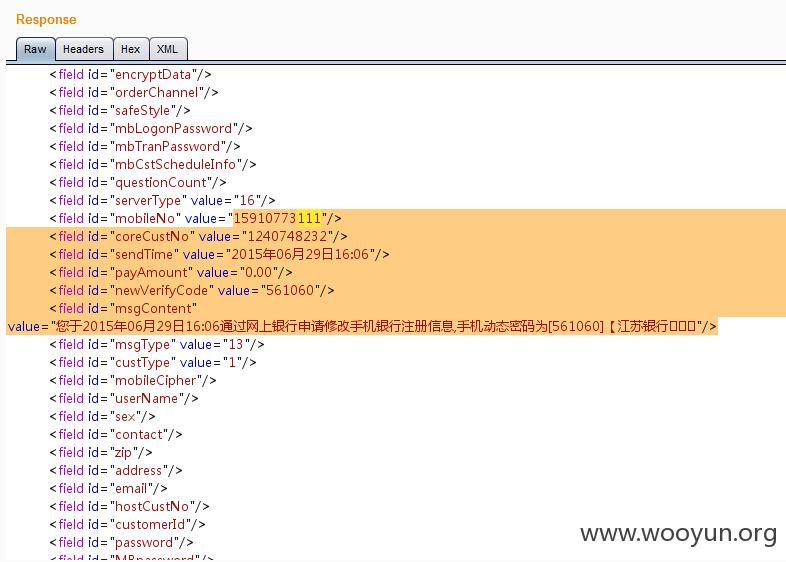Click the questionCount field line
The width and height of the screenshot is (786, 562).
[138, 183]
